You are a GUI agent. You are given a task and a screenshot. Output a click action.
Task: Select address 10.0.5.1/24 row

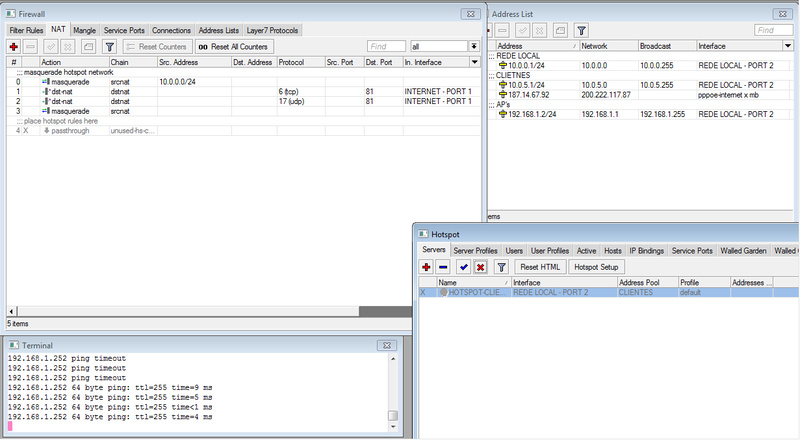coord(641,85)
